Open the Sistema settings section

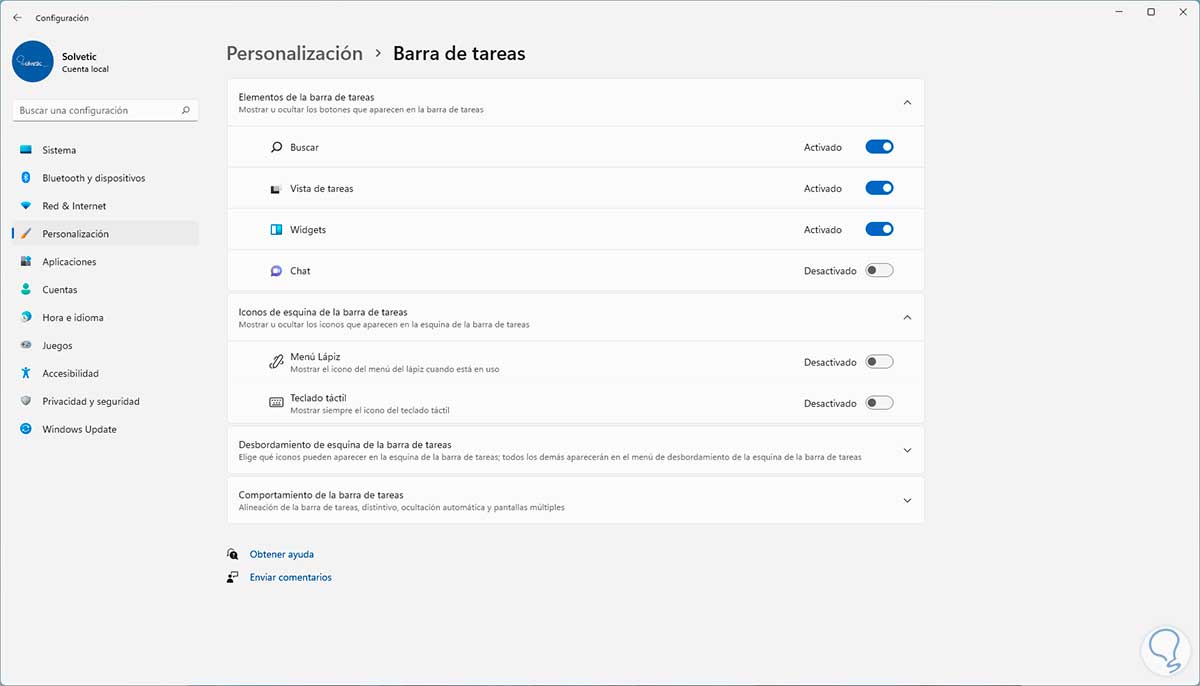[x=59, y=150]
